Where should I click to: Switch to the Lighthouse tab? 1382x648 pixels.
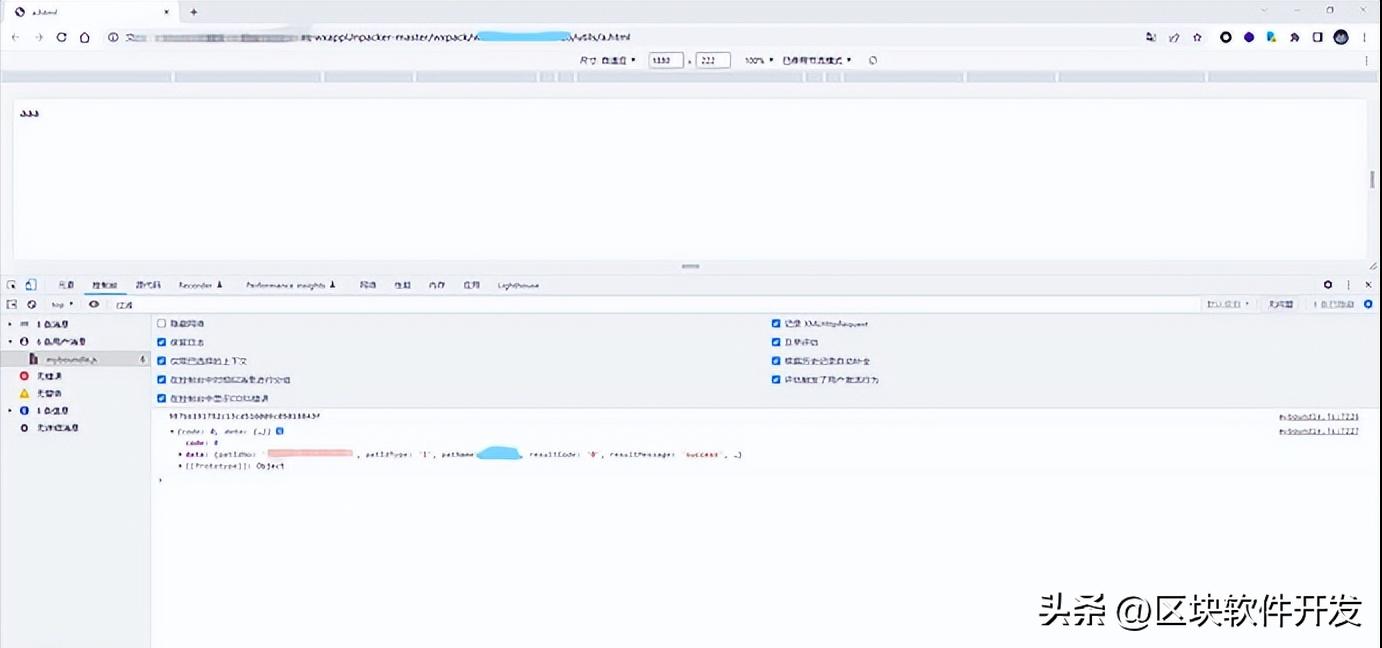(x=518, y=285)
